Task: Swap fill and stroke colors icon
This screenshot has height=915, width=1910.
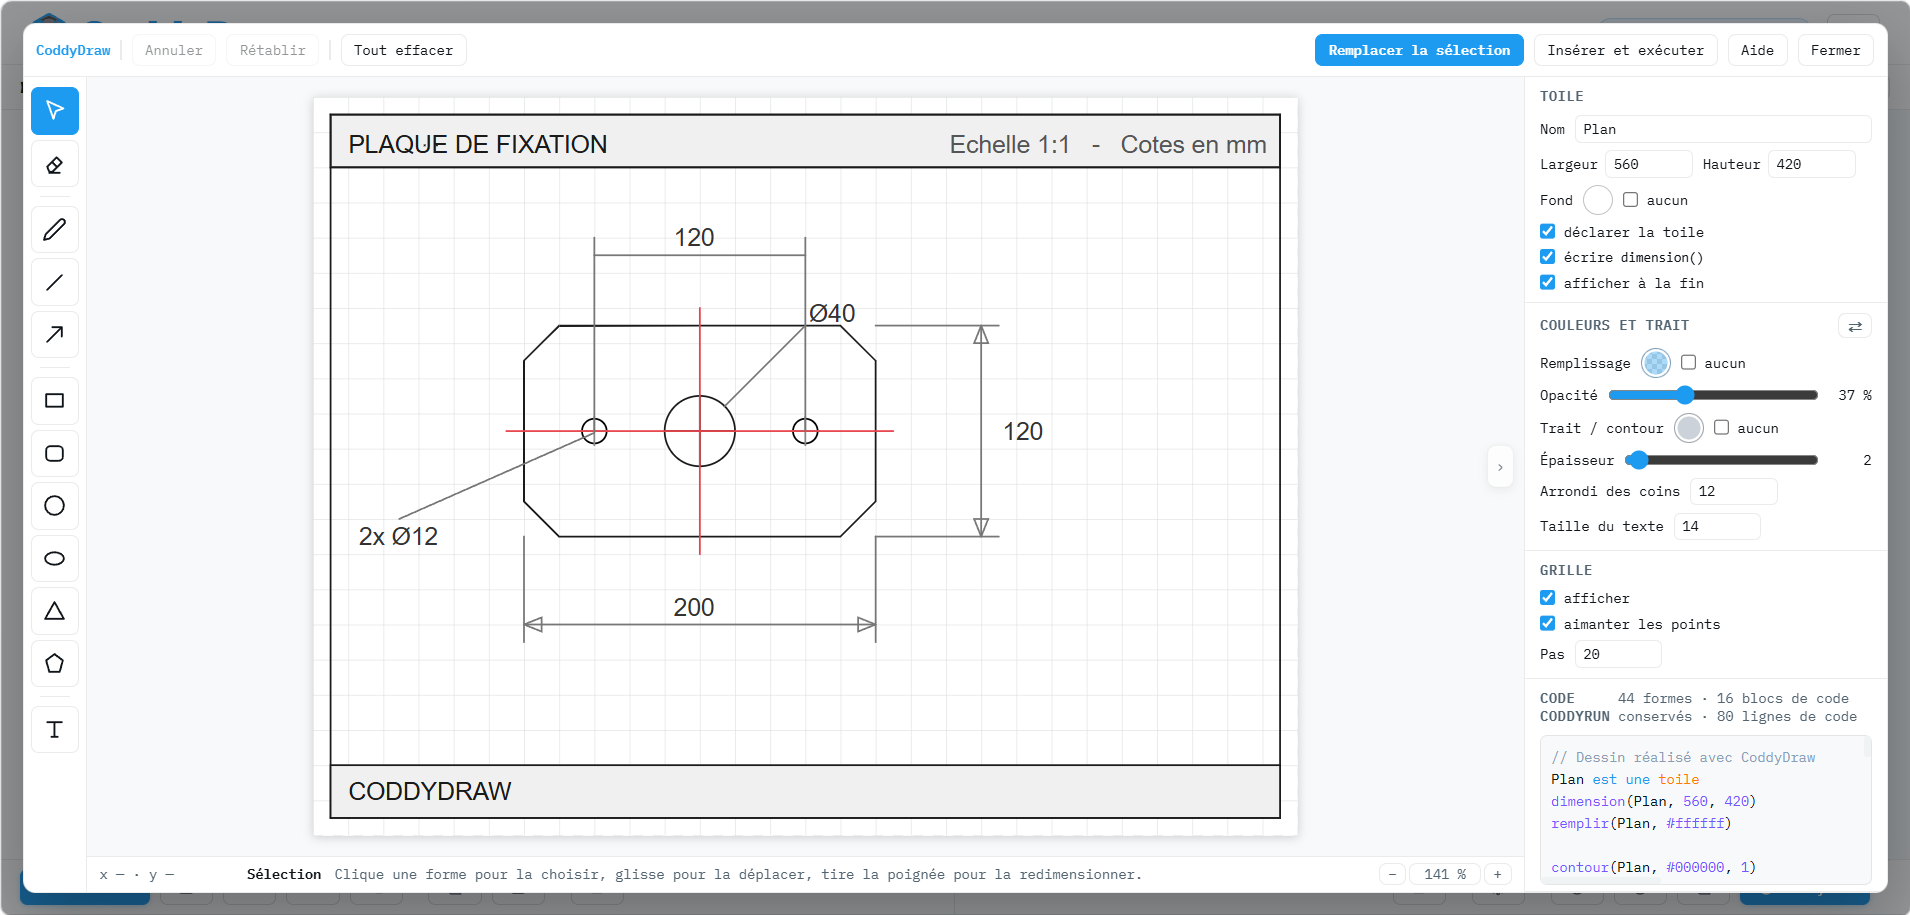Action: [1855, 326]
